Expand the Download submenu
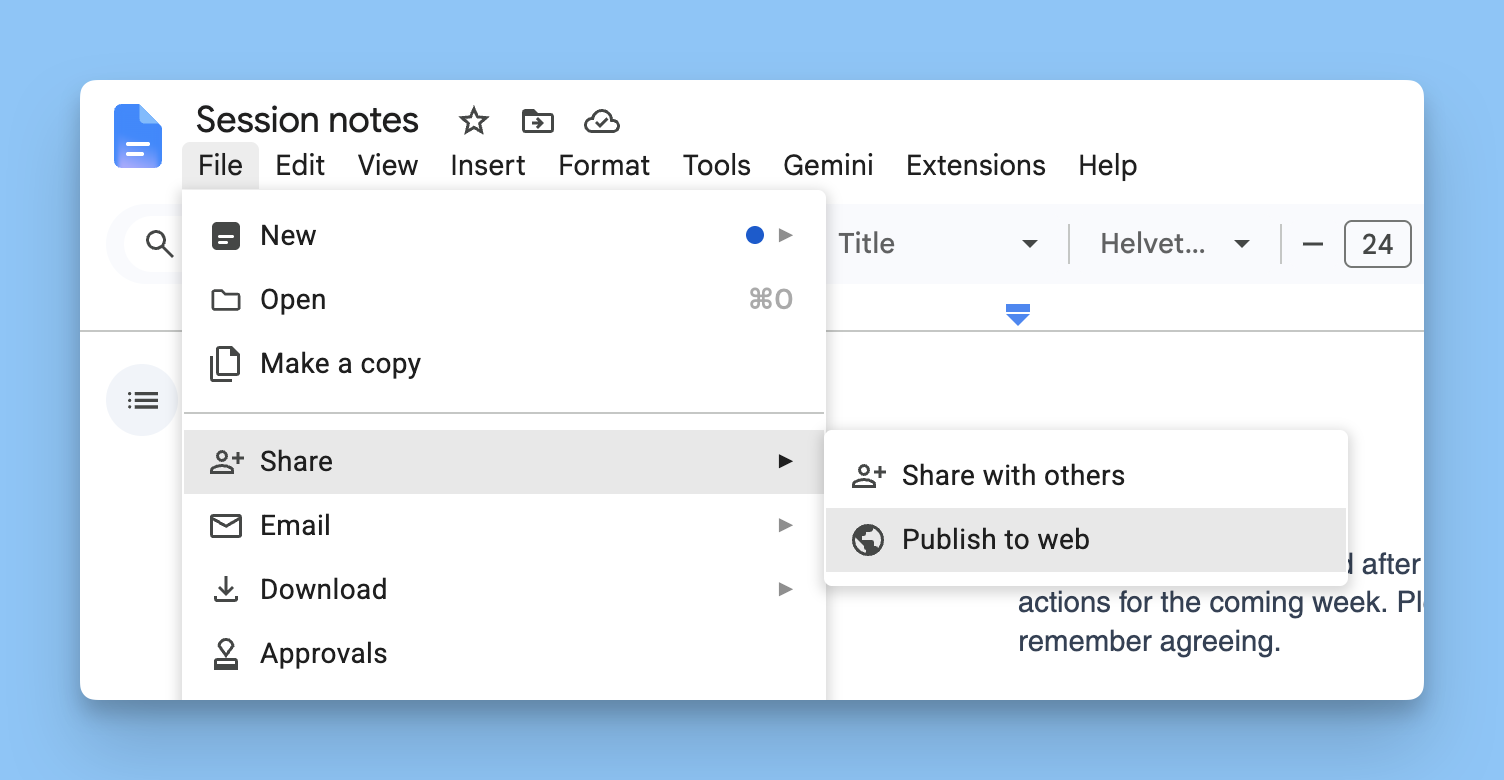Image resolution: width=1504 pixels, height=780 pixels. (504, 590)
